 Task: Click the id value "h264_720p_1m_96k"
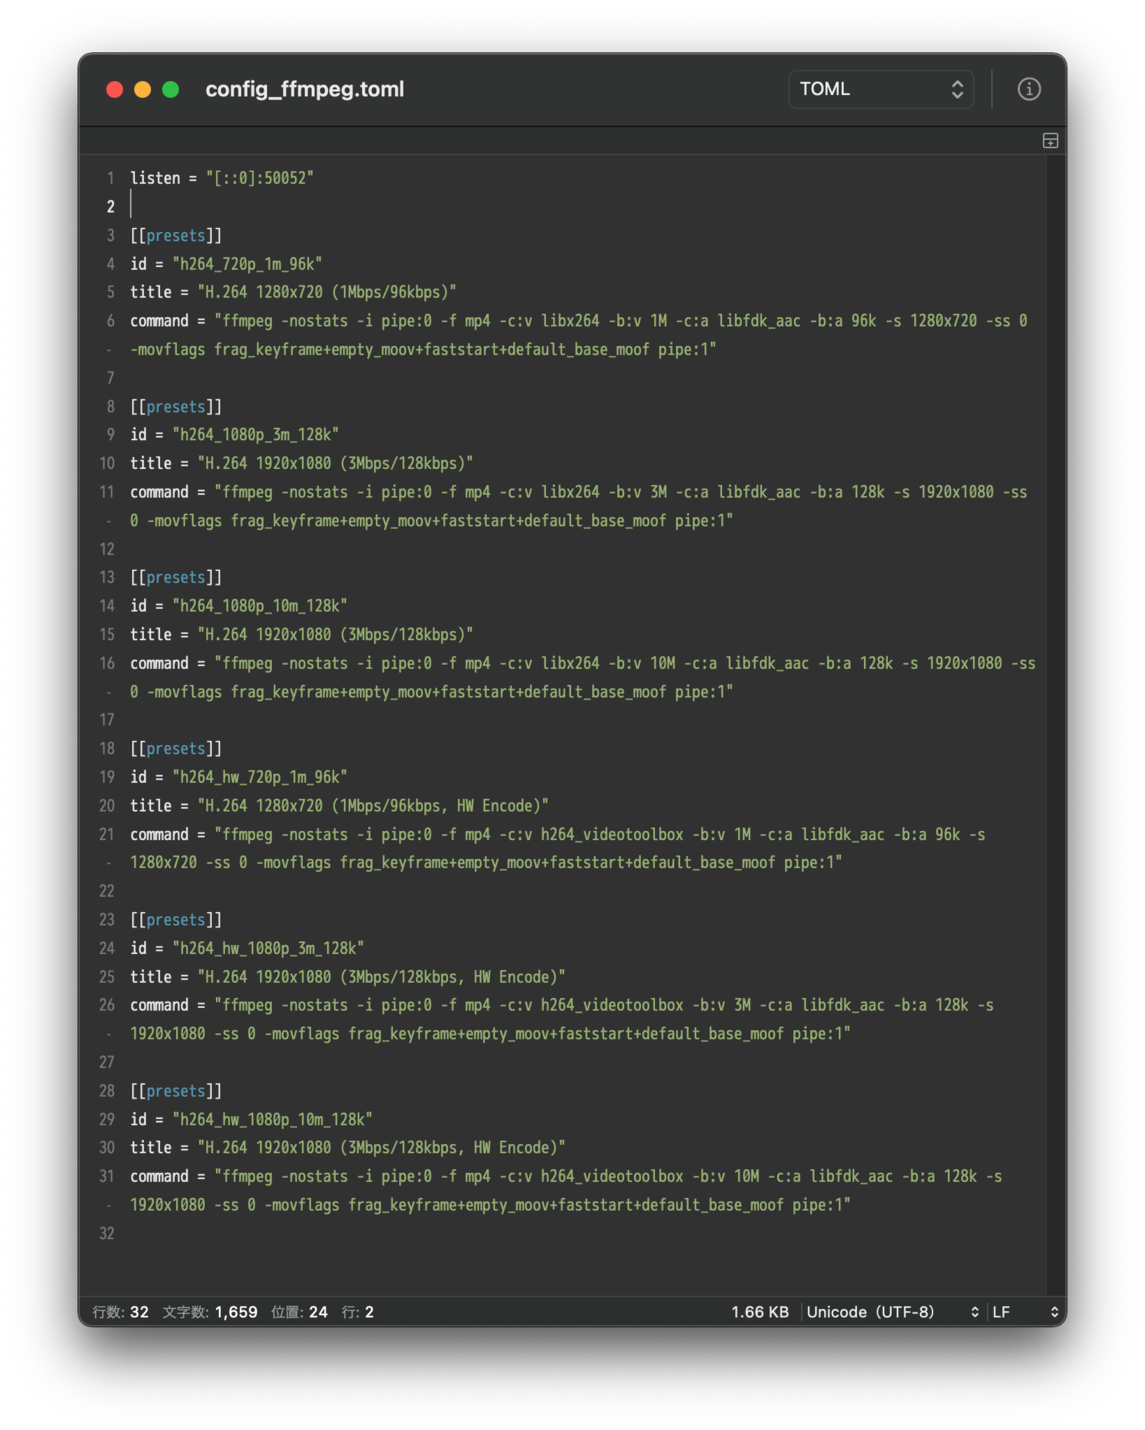(x=247, y=264)
